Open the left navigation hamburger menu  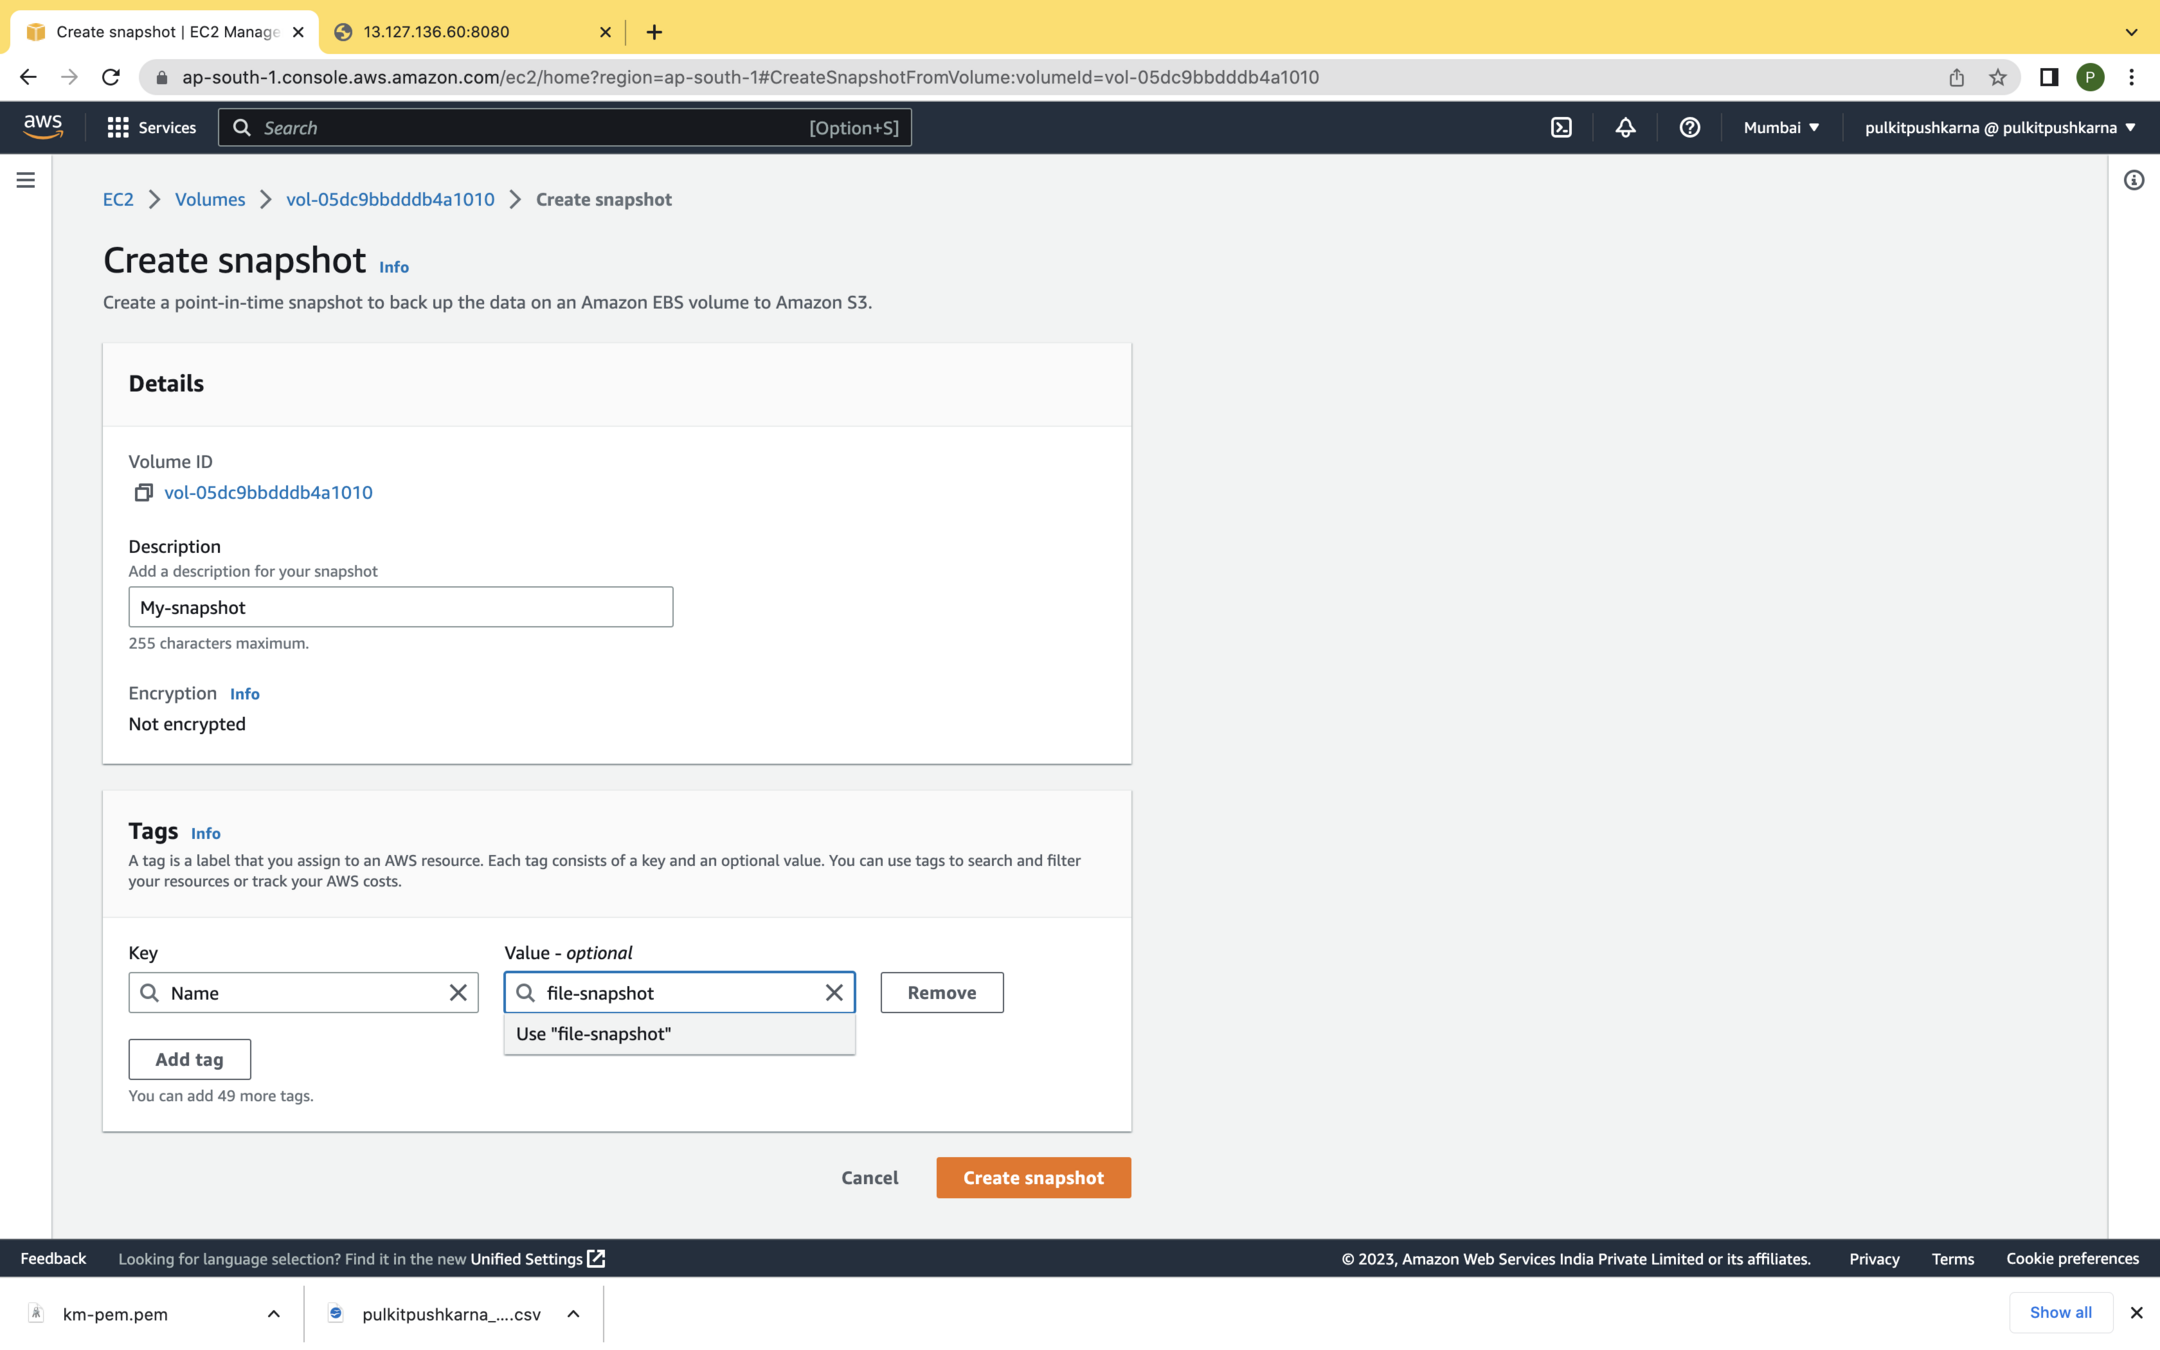[26, 180]
